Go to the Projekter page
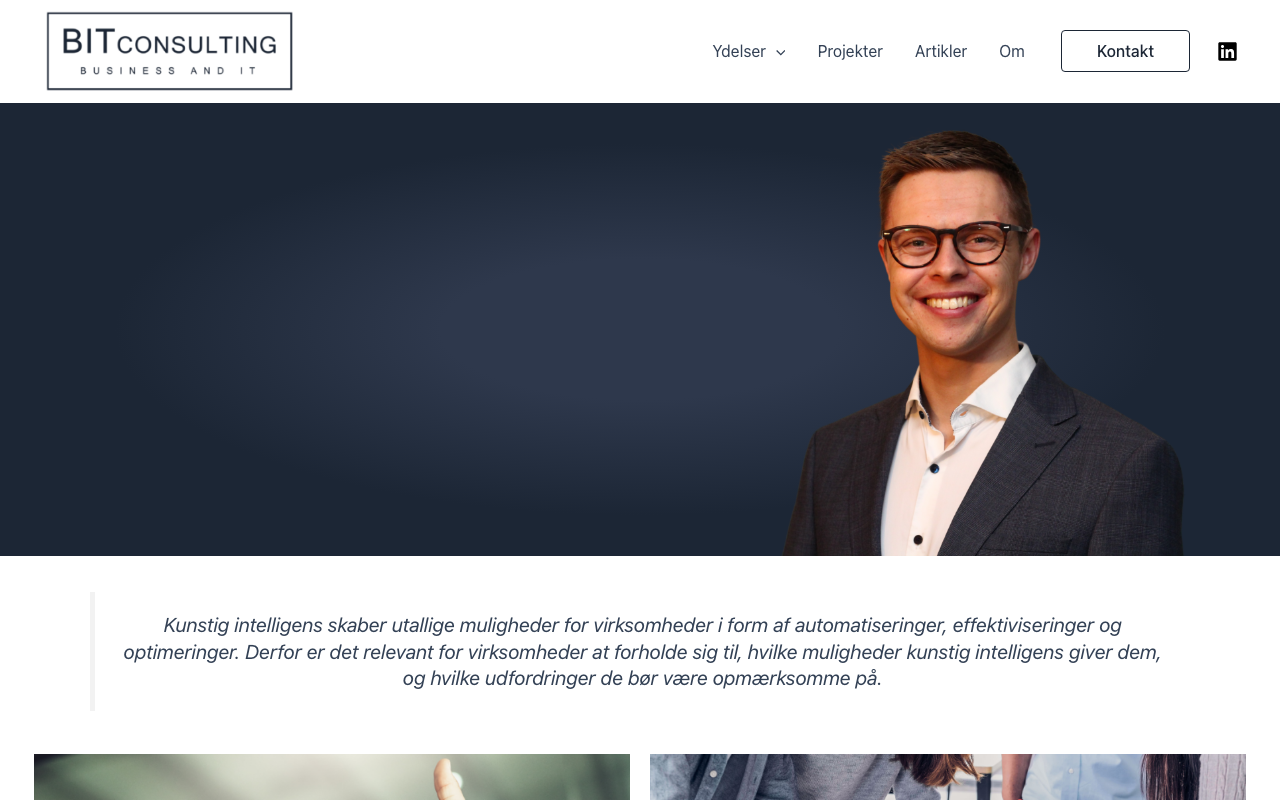Screen dimensions: 1280x800 (850, 51)
